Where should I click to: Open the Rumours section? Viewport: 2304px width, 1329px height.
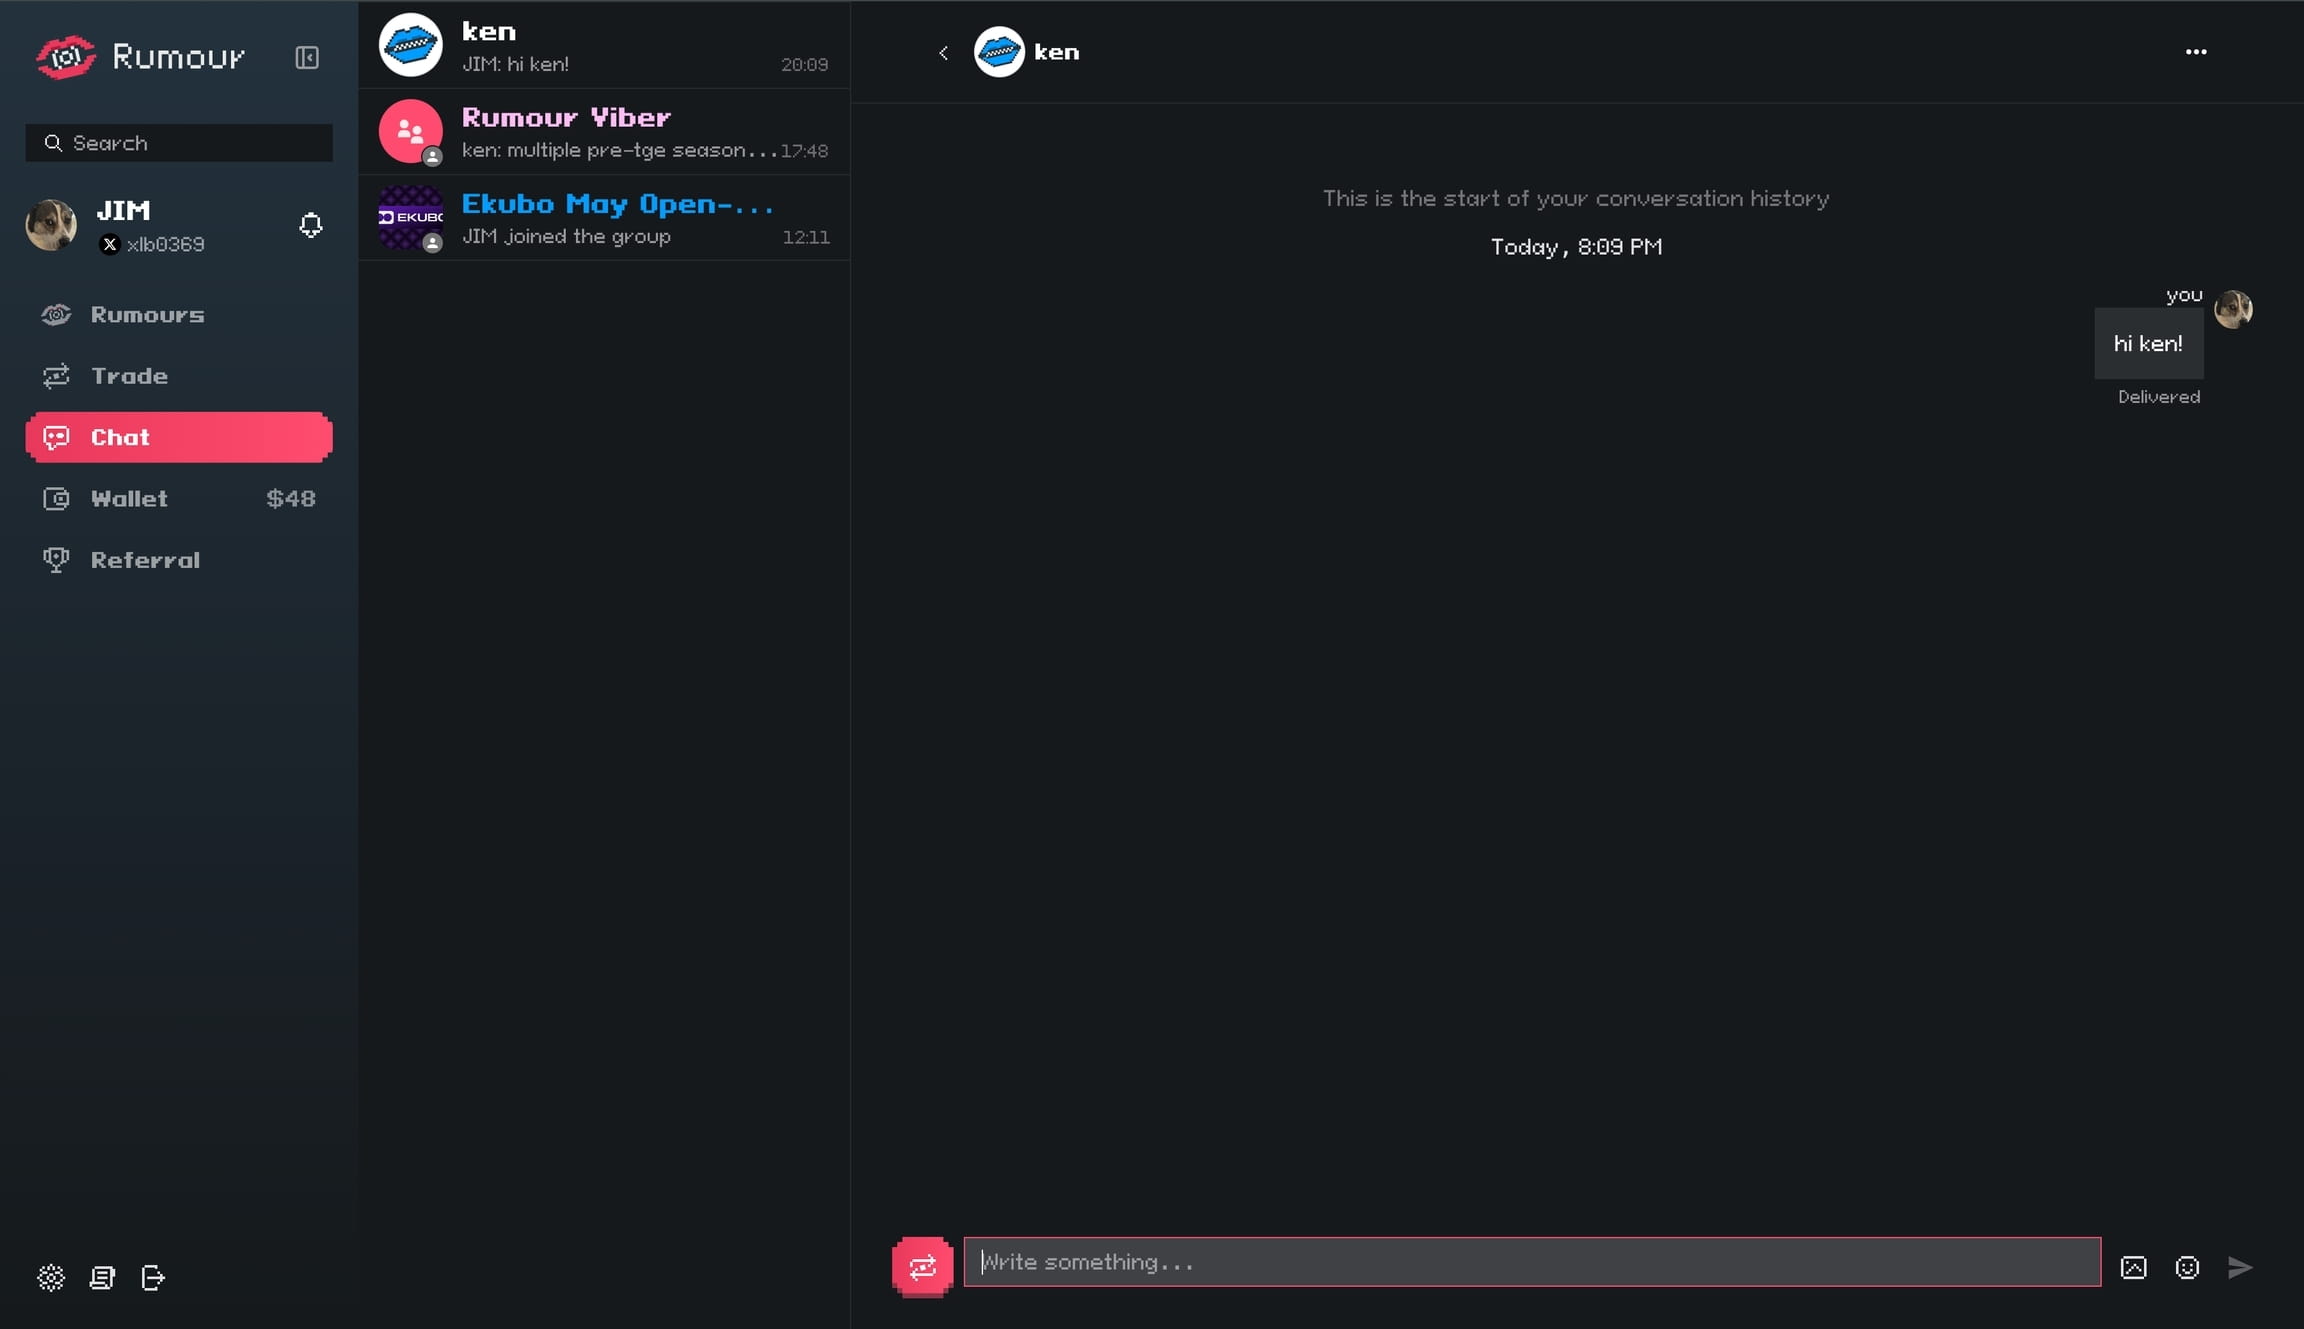click(148, 314)
